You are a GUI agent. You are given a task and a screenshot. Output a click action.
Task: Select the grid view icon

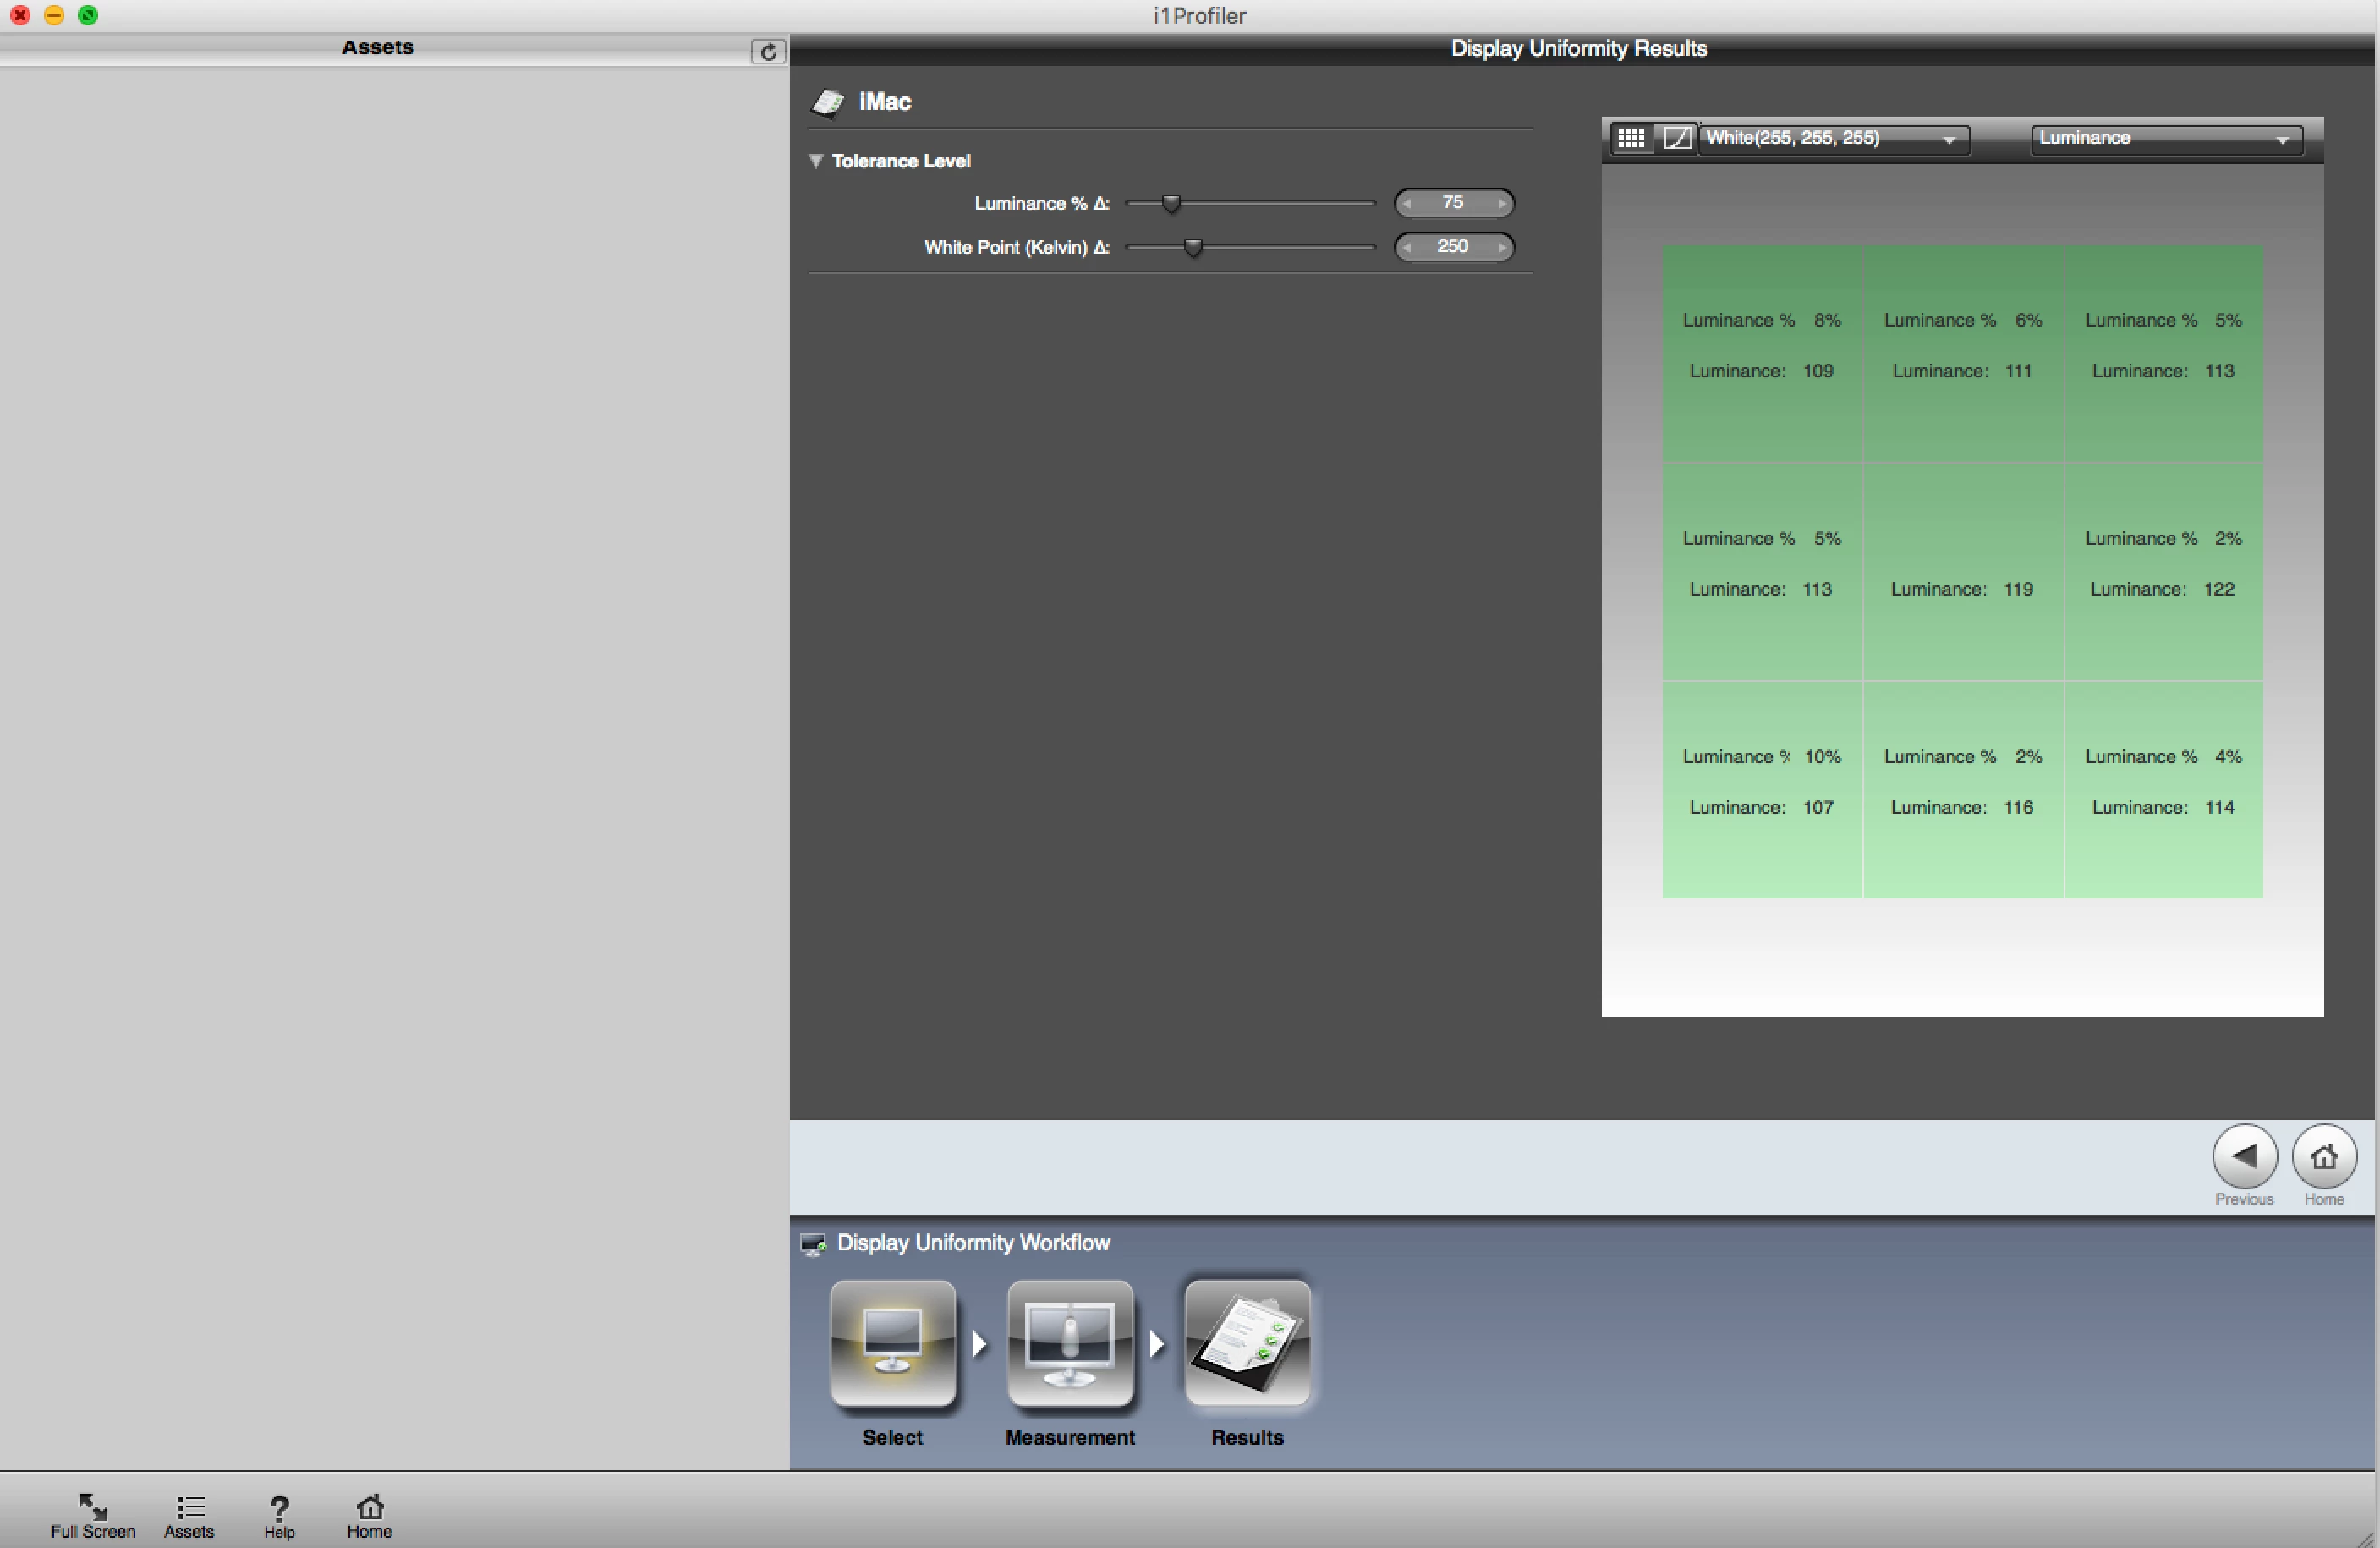[1631, 138]
